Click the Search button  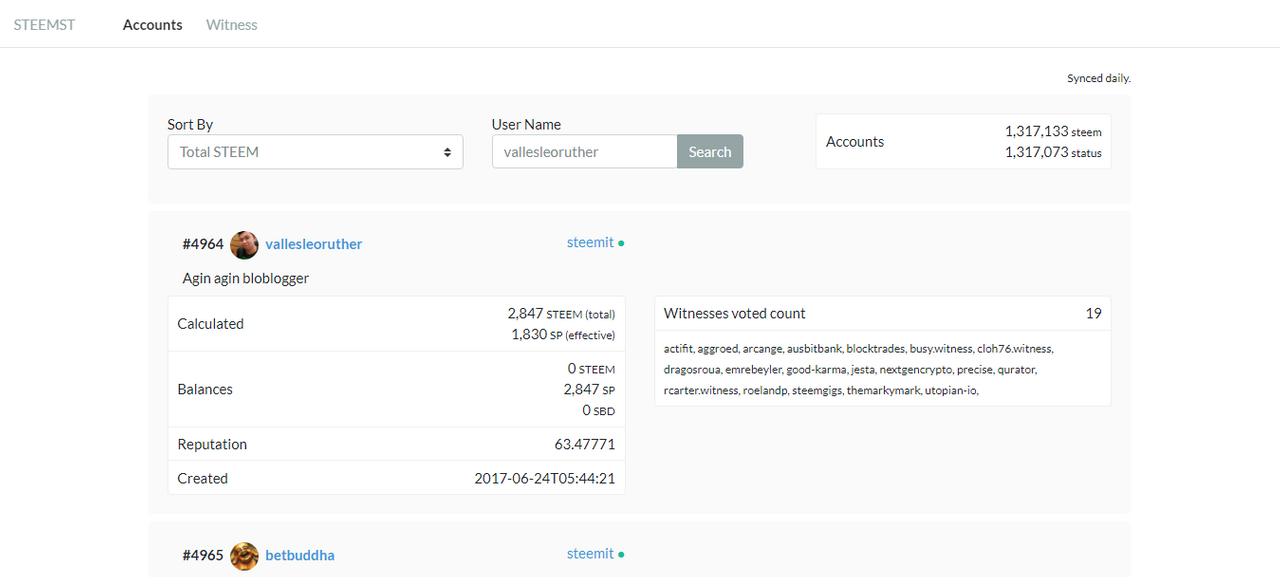[710, 152]
